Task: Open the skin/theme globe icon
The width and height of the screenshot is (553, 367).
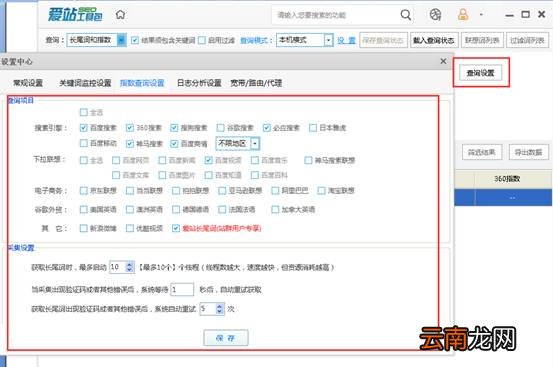Action: pos(435,15)
